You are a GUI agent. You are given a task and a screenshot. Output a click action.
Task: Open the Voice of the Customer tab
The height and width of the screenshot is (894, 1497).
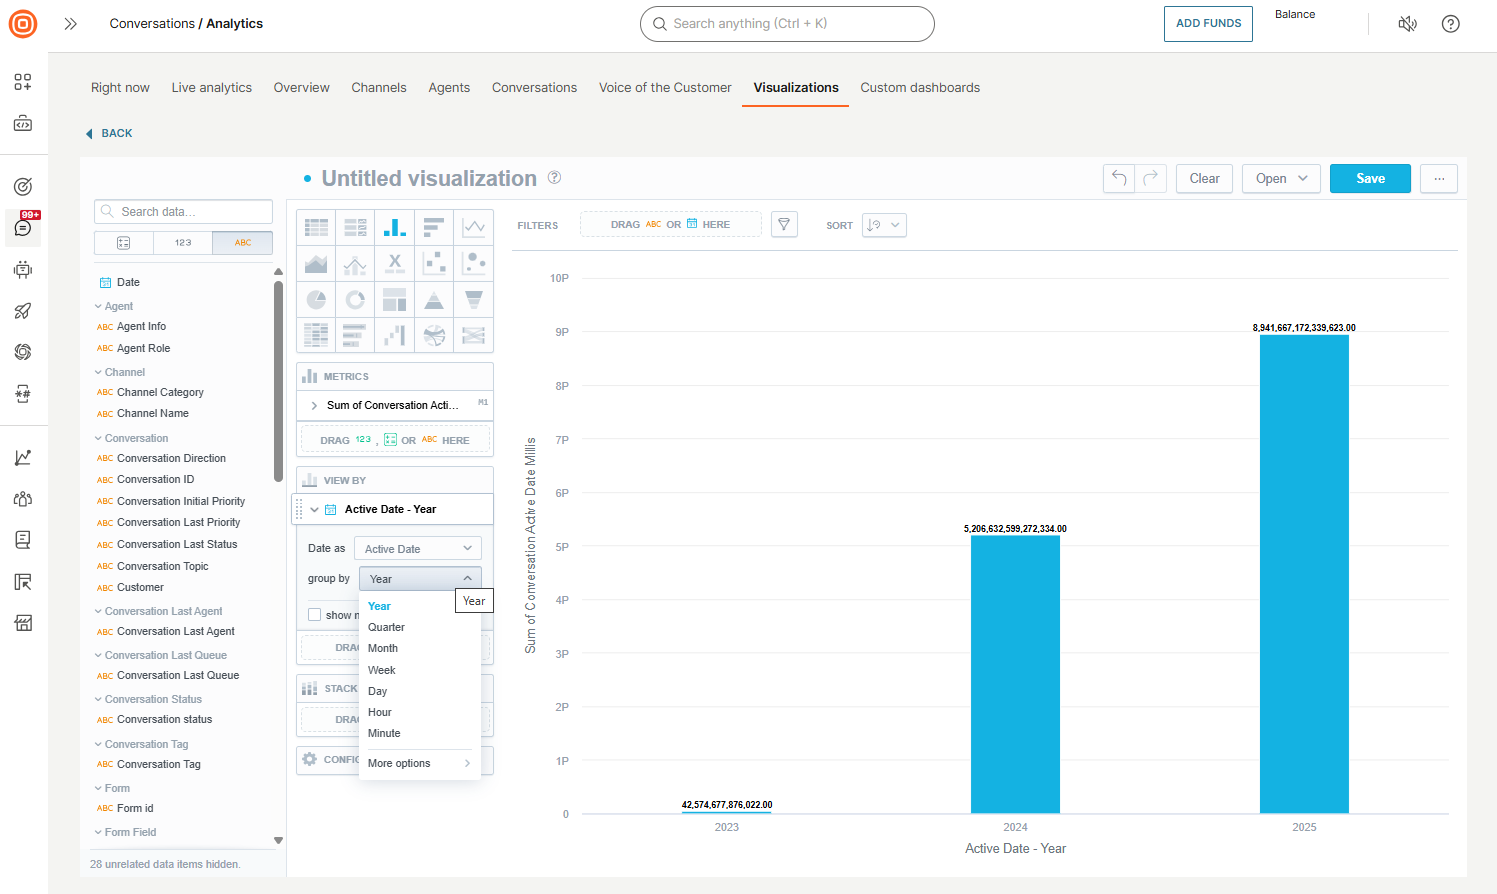click(665, 87)
